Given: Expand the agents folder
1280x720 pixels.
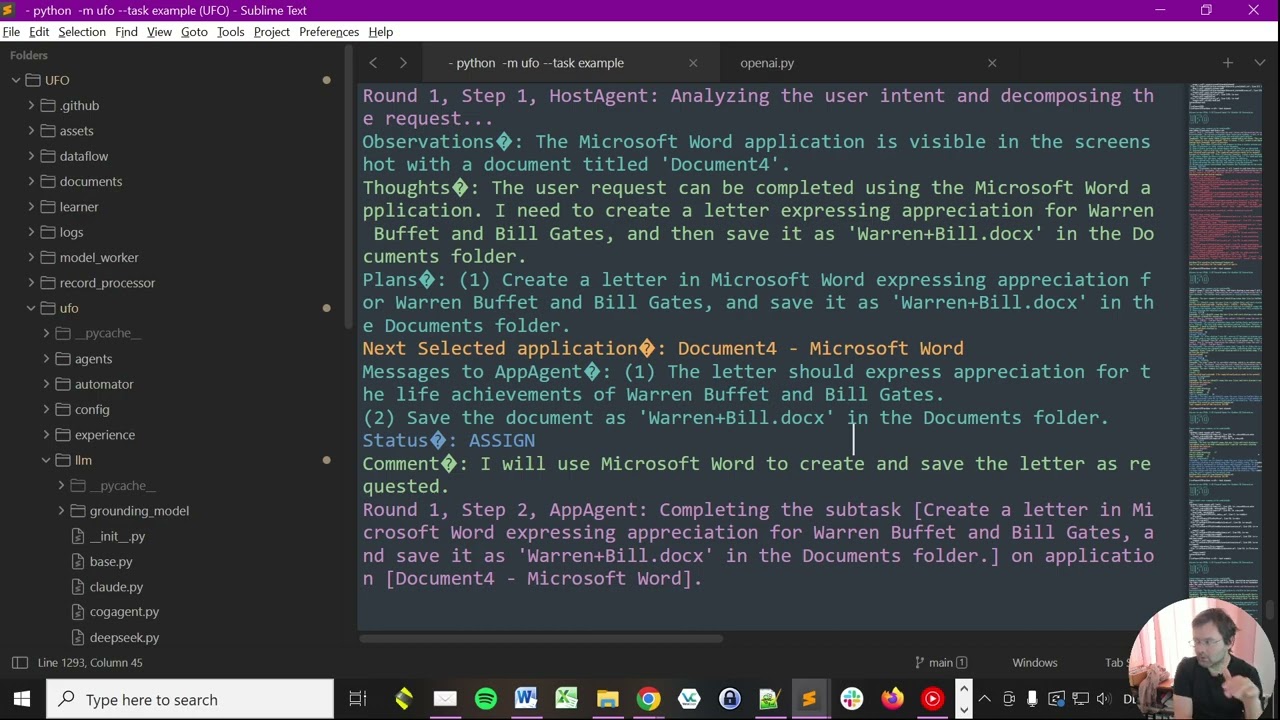Looking at the screenshot, I should point(46,359).
